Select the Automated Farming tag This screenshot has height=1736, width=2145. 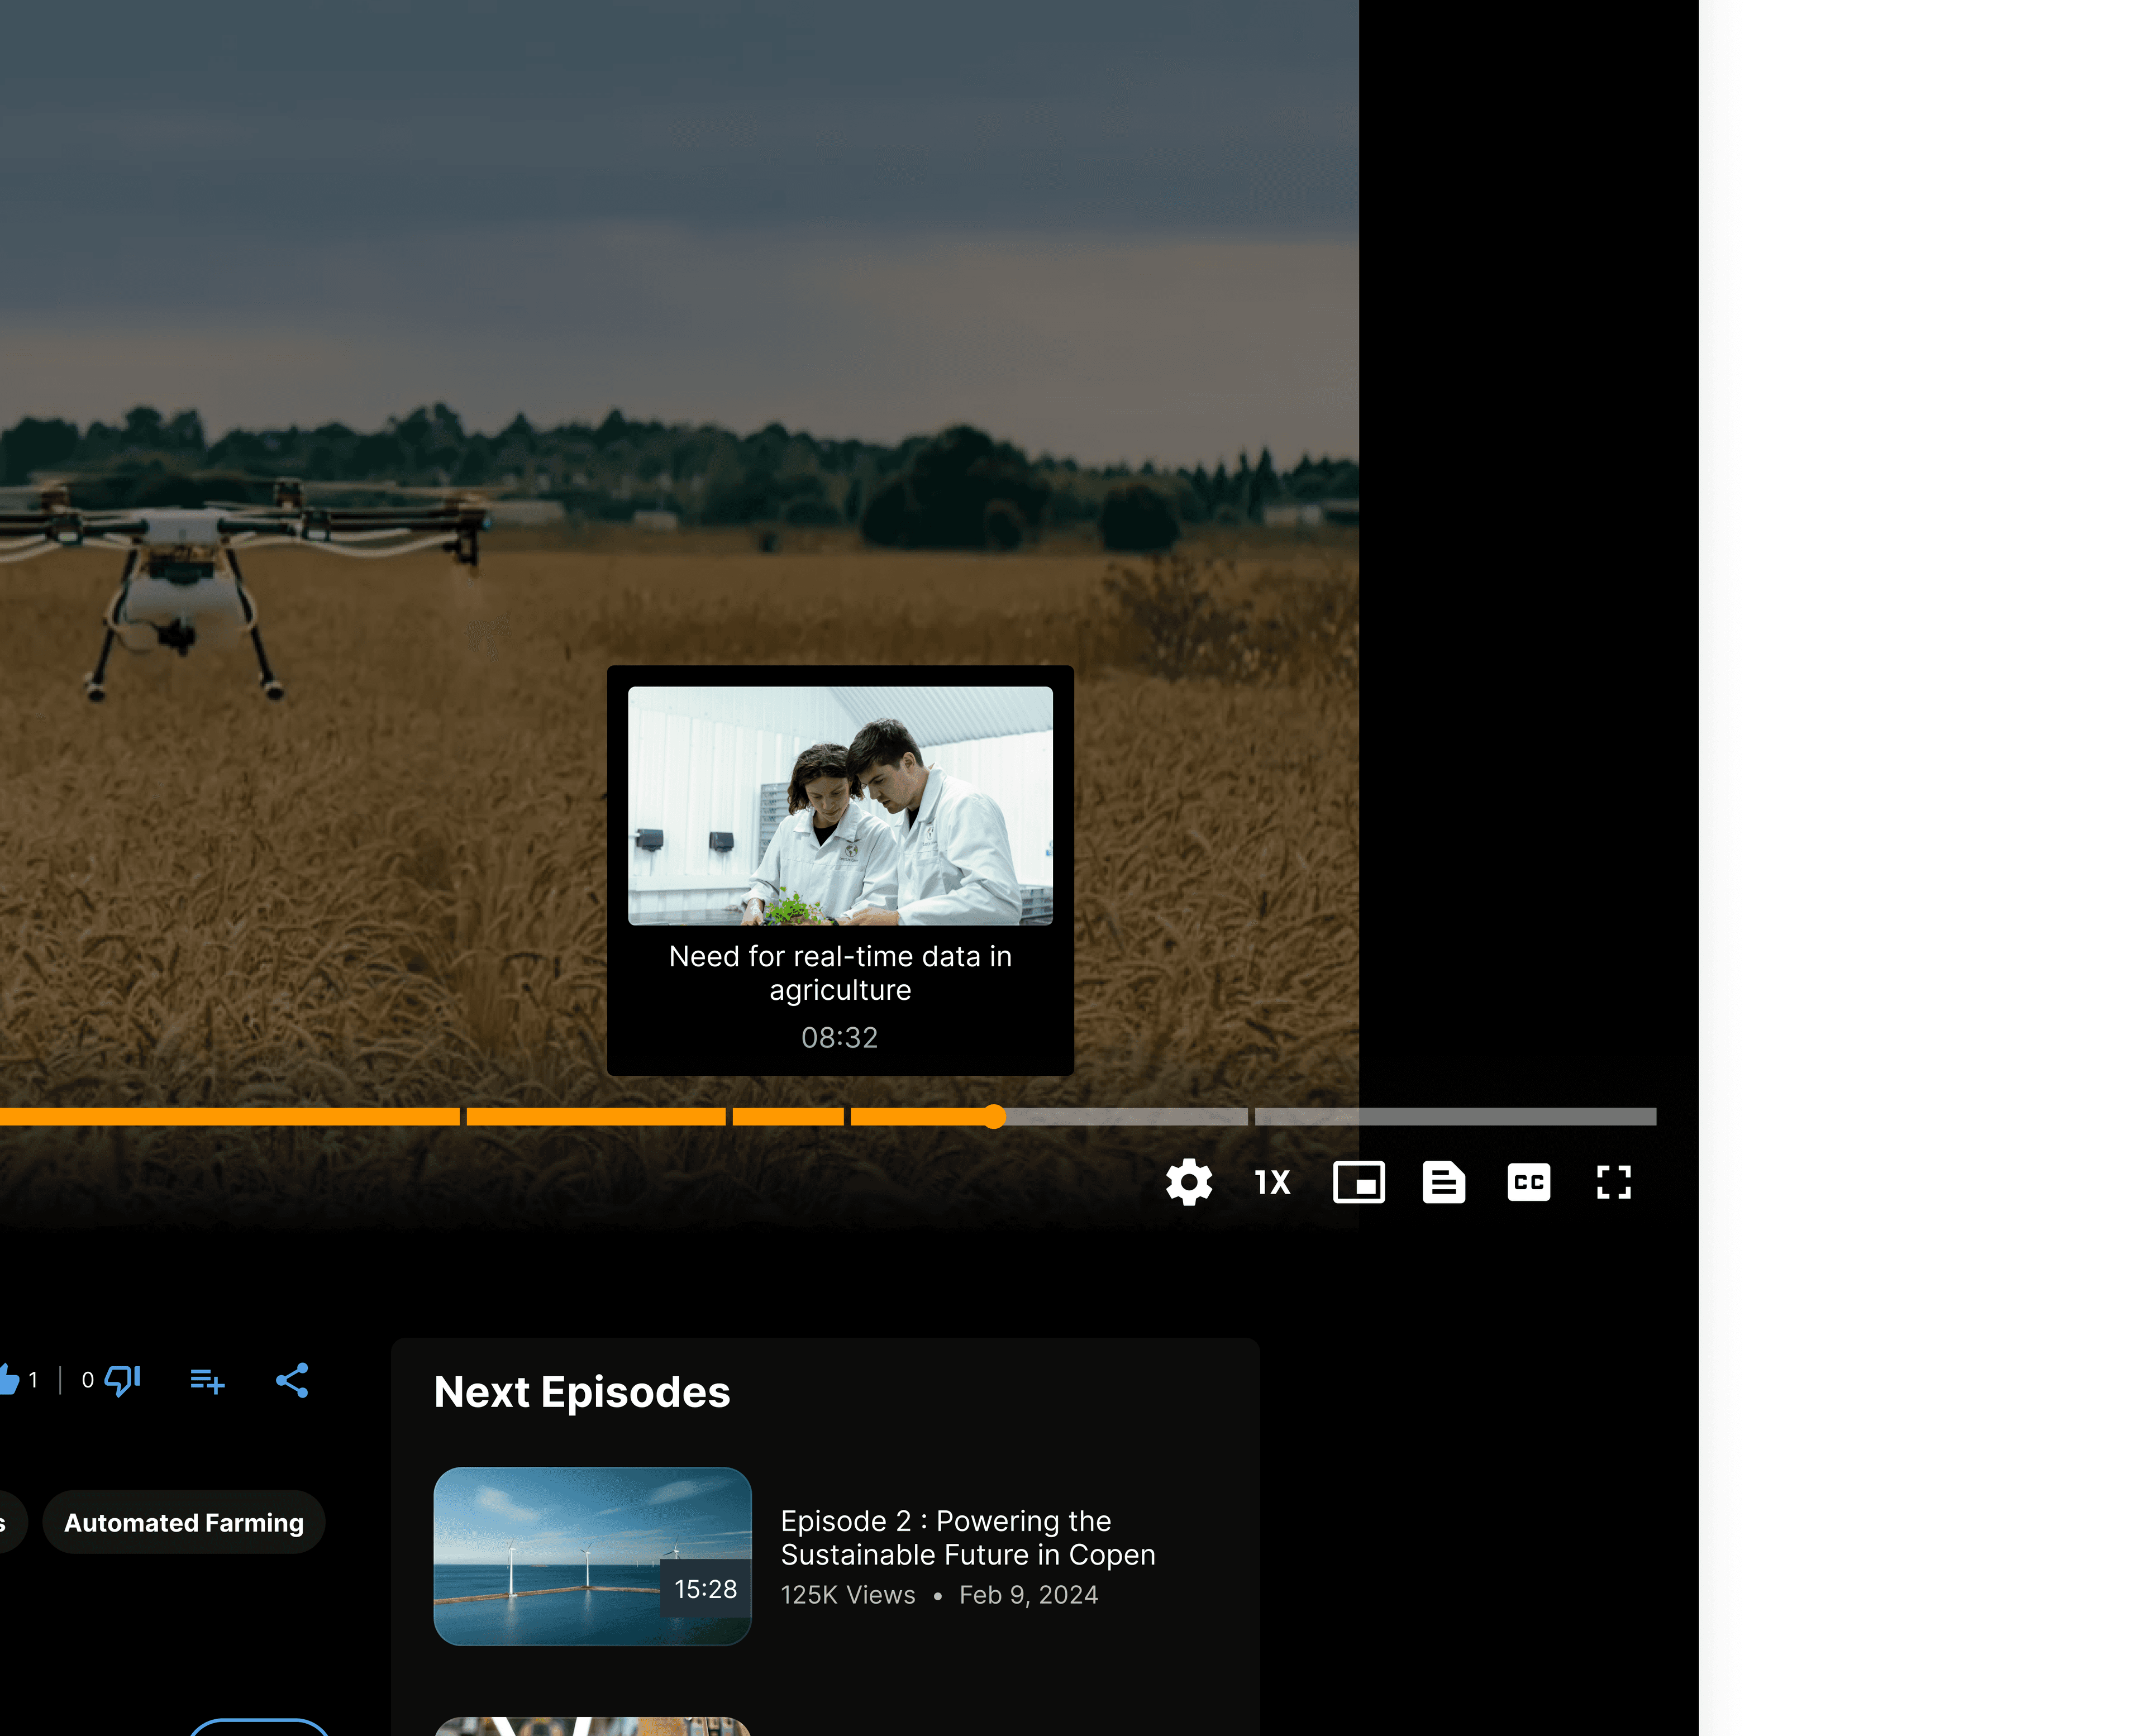point(184,1522)
